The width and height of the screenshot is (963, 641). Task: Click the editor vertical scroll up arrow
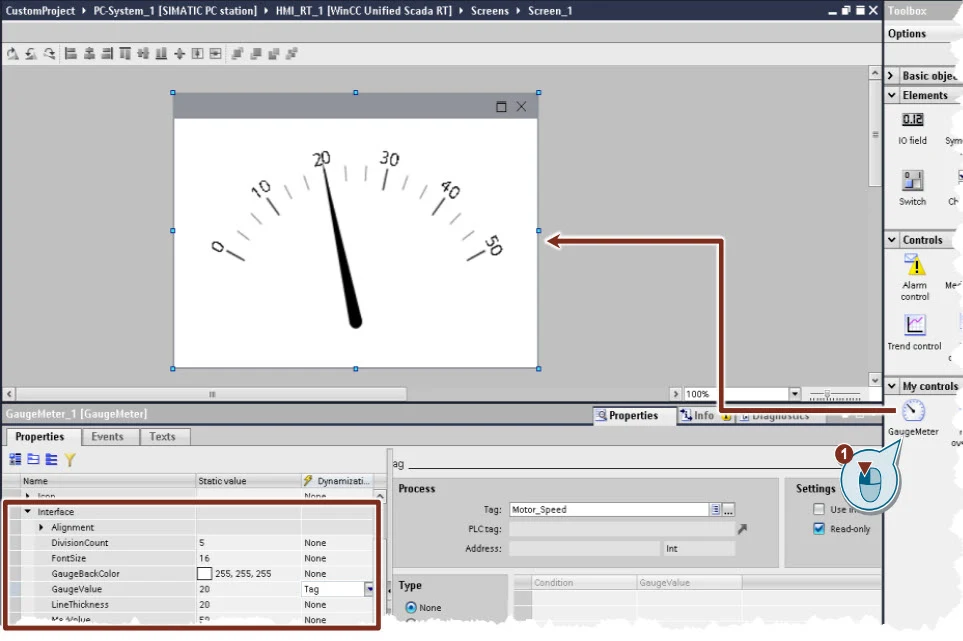pos(875,73)
